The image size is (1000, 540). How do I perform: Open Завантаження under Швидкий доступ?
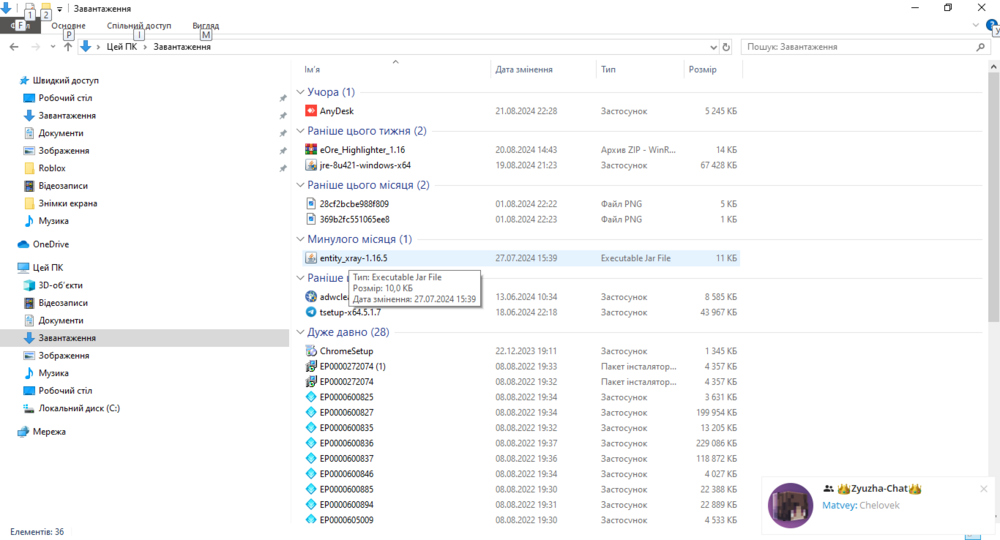pos(67,115)
